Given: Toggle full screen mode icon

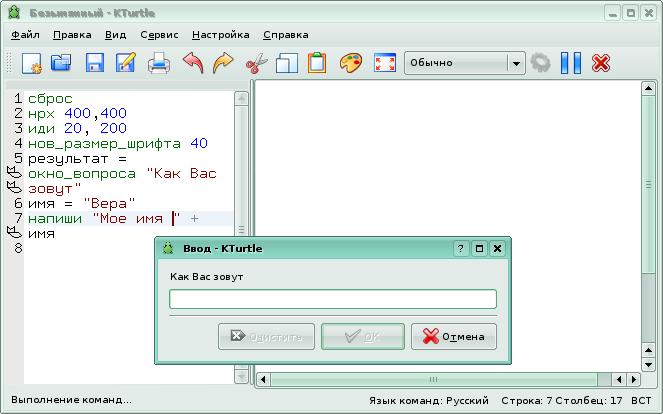Looking at the screenshot, I should point(384,63).
